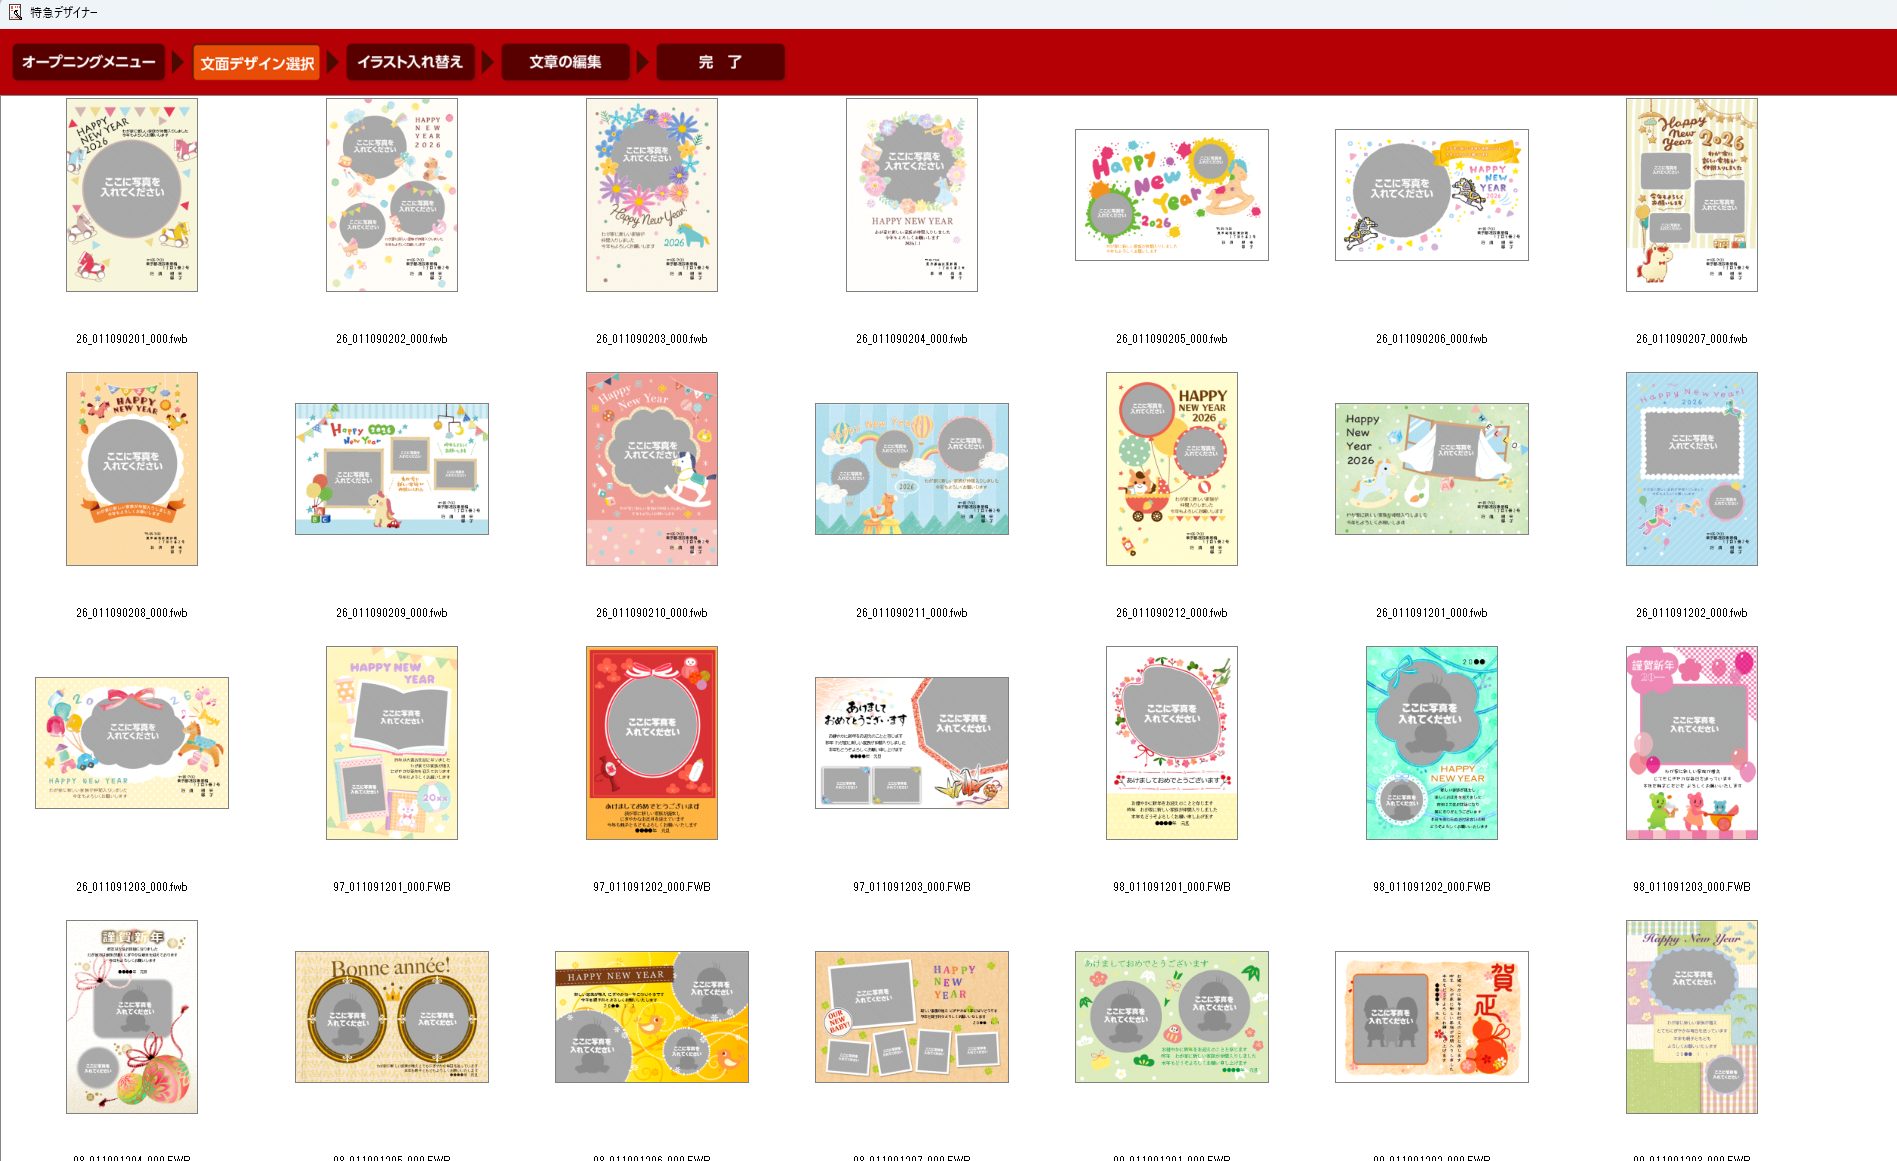Switch to the 文章の編集 step

point(565,62)
